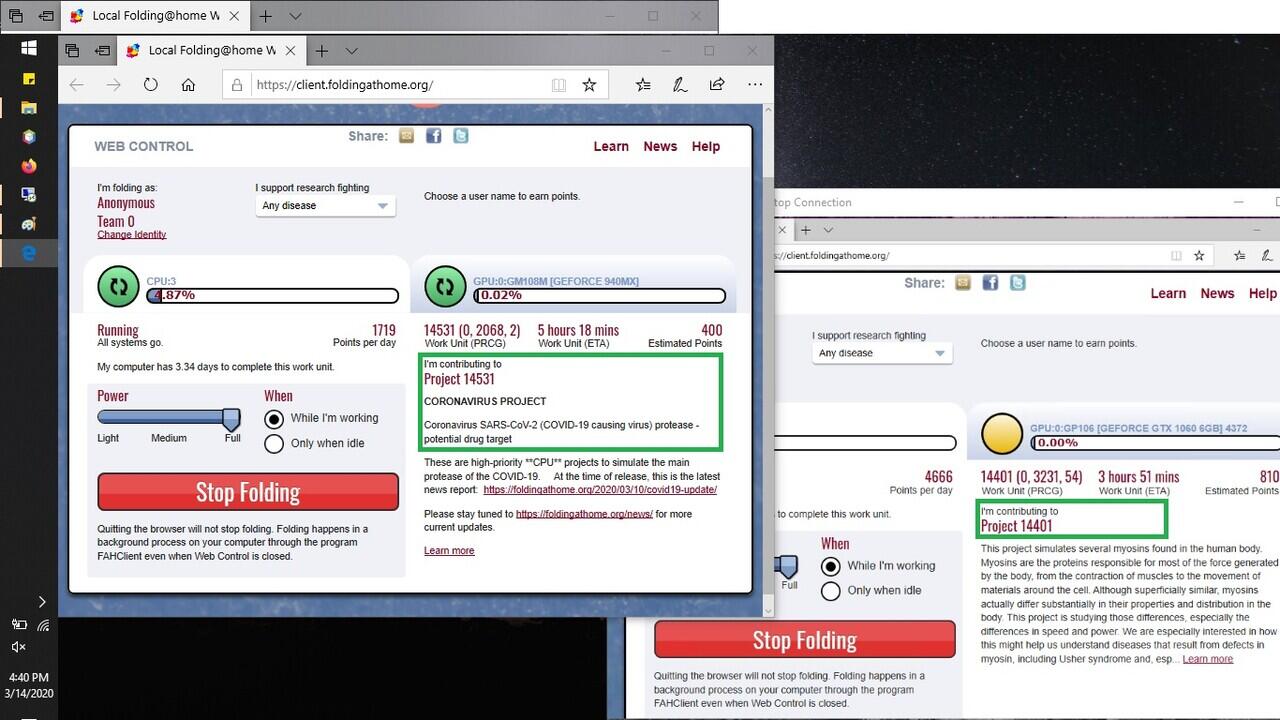The height and width of the screenshot is (720, 1280).
Task: Click CPU progress bar showing .87%
Action: click(273, 295)
